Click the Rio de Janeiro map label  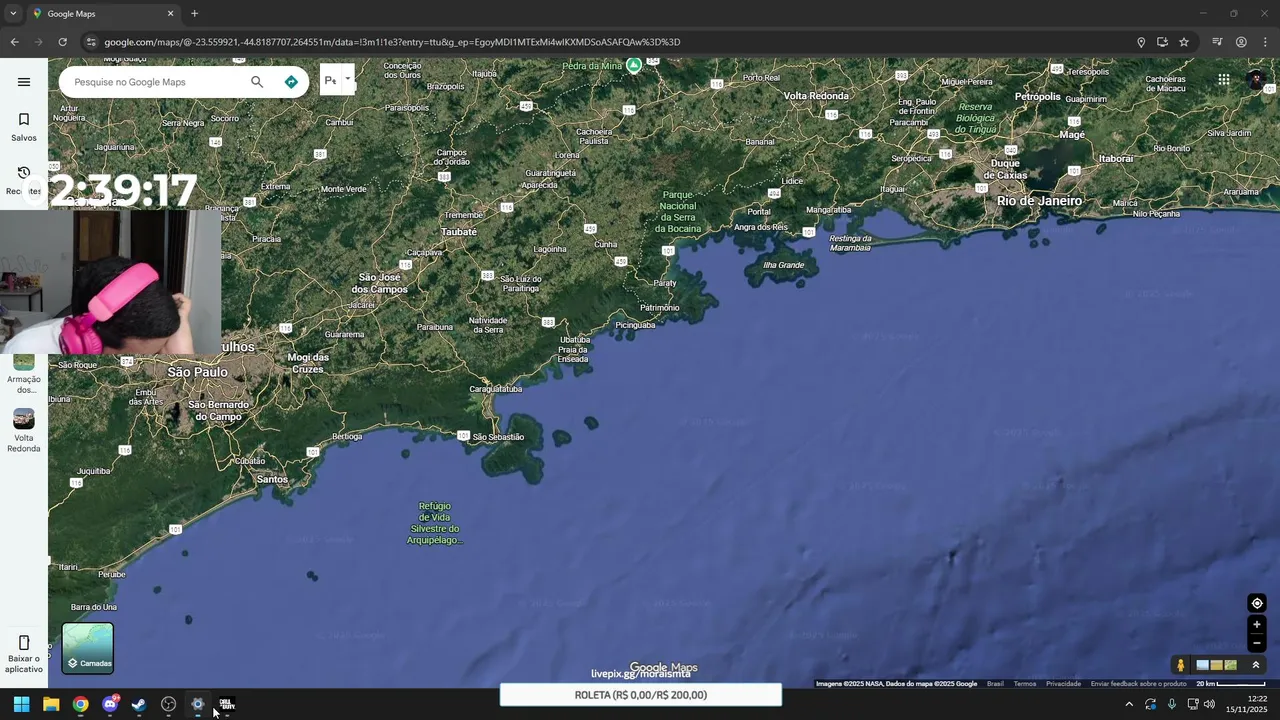(1039, 201)
